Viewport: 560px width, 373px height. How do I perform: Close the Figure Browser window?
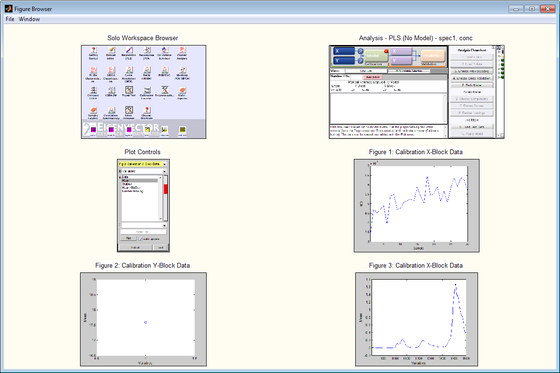(547, 9)
